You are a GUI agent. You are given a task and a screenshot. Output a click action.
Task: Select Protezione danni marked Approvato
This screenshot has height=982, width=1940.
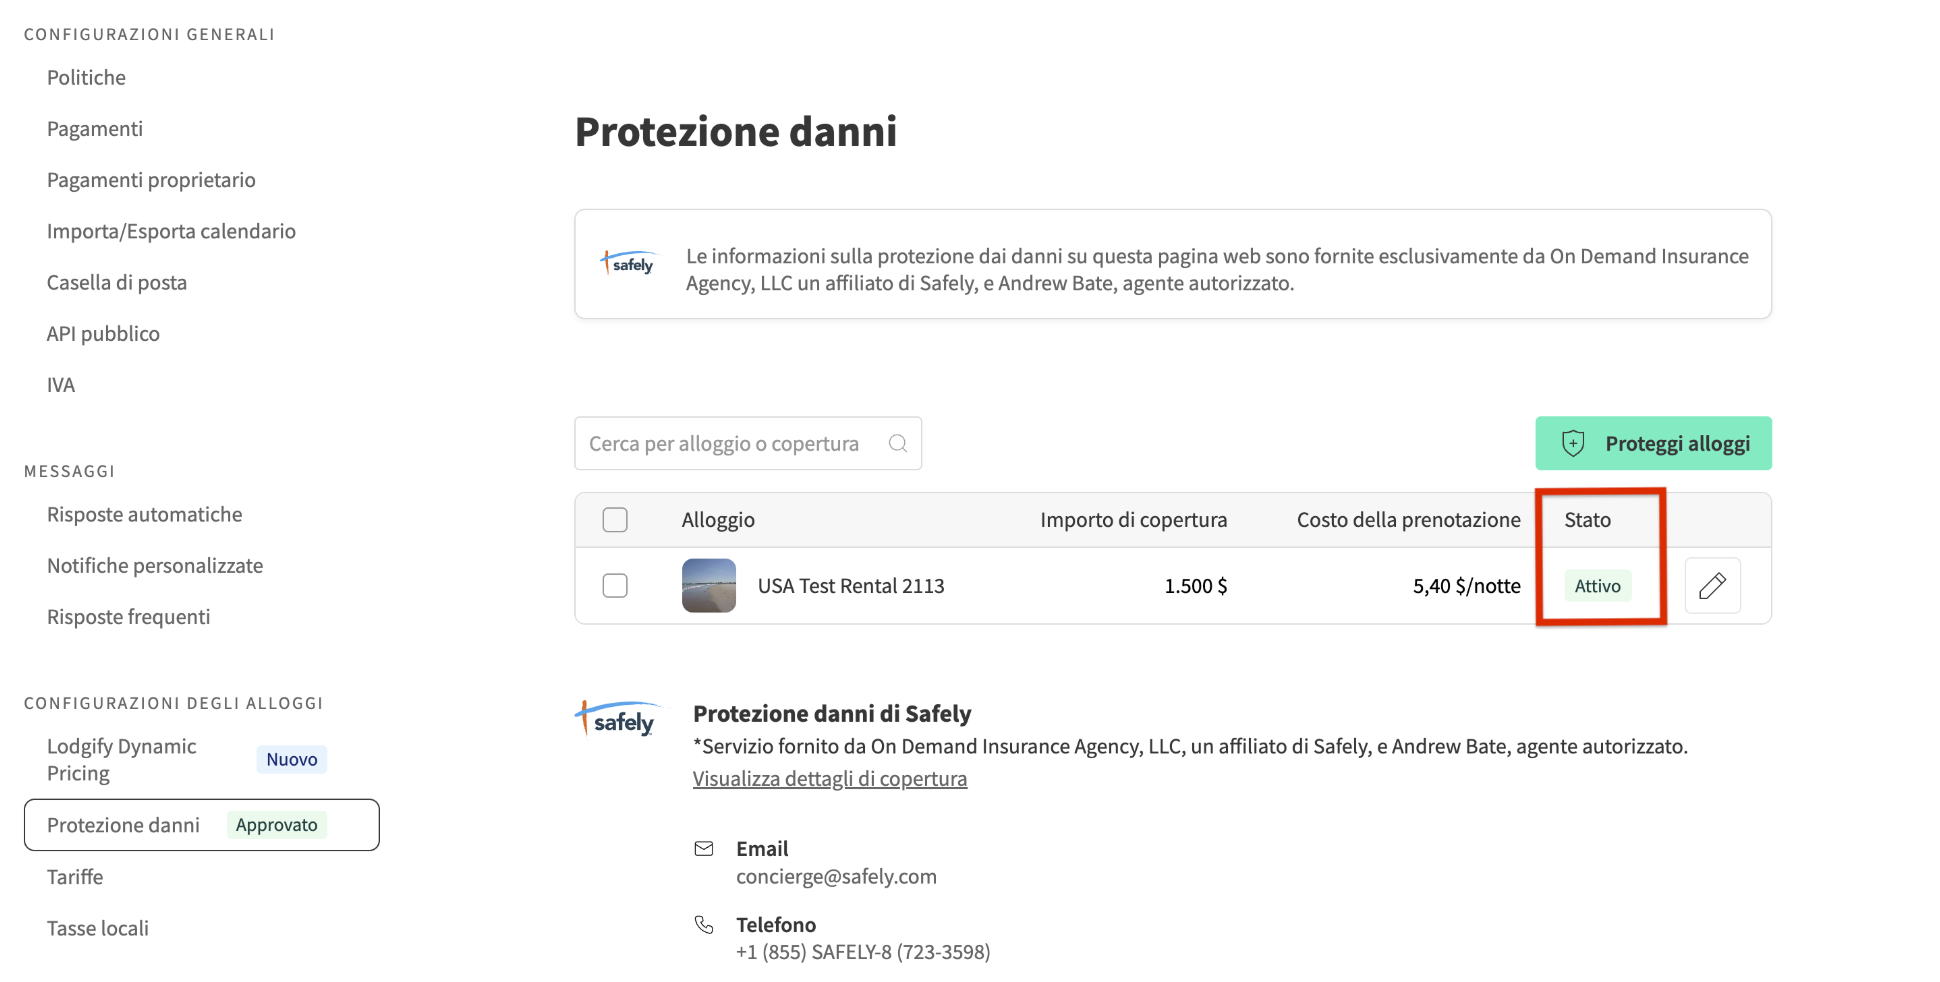click(x=123, y=824)
